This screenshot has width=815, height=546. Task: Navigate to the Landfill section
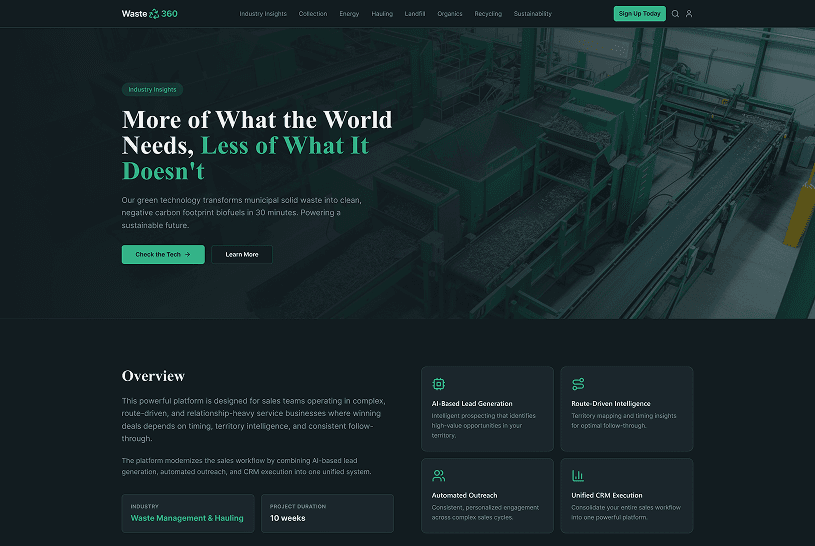(x=415, y=14)
